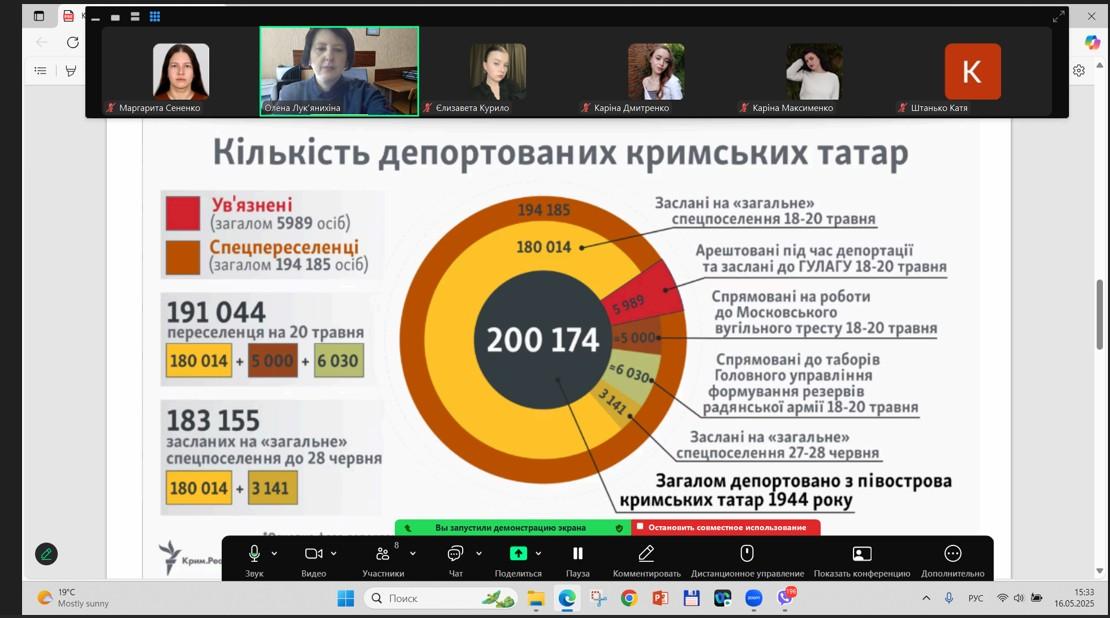This screenshot has width=1110, height=618.
Task: Switch video strip to grid gallery view
Action: (x=154, y=17)
